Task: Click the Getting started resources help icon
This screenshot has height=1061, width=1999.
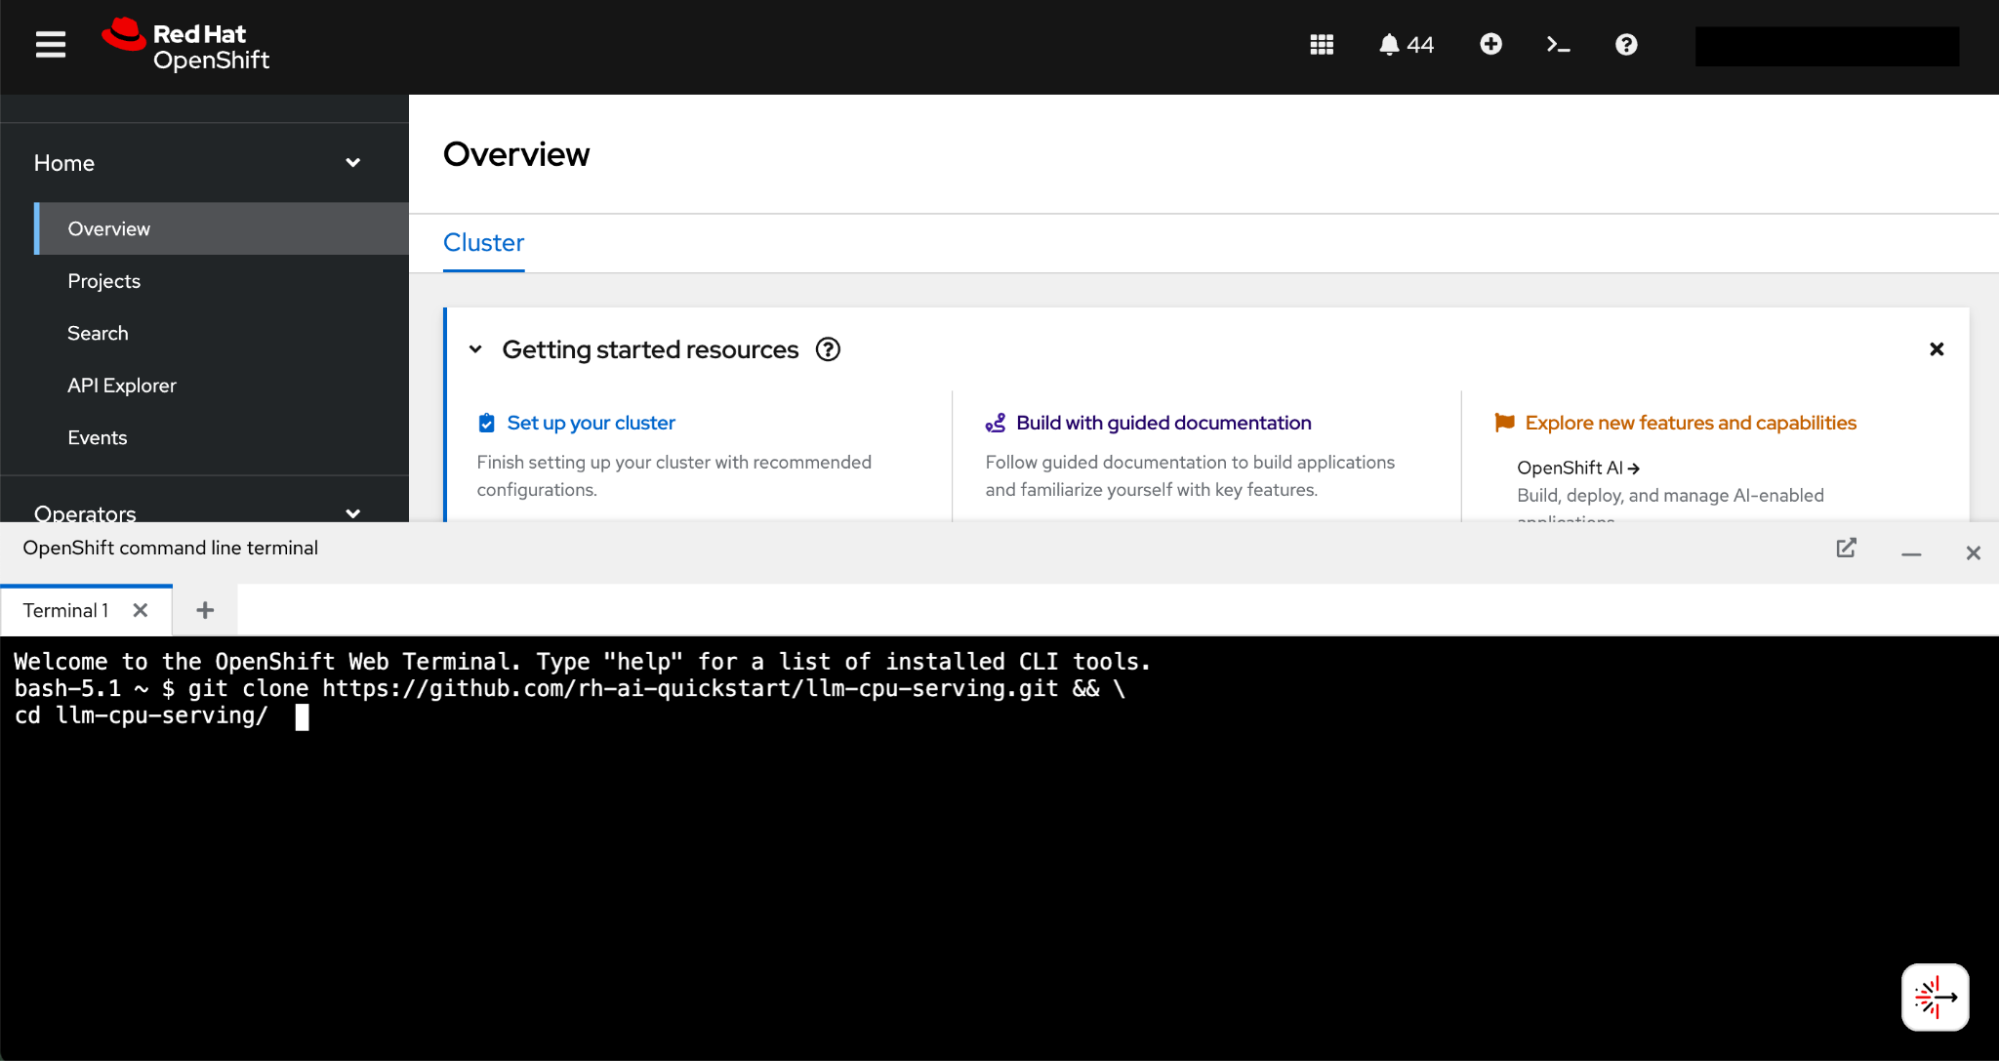Action: coord(828,350)
